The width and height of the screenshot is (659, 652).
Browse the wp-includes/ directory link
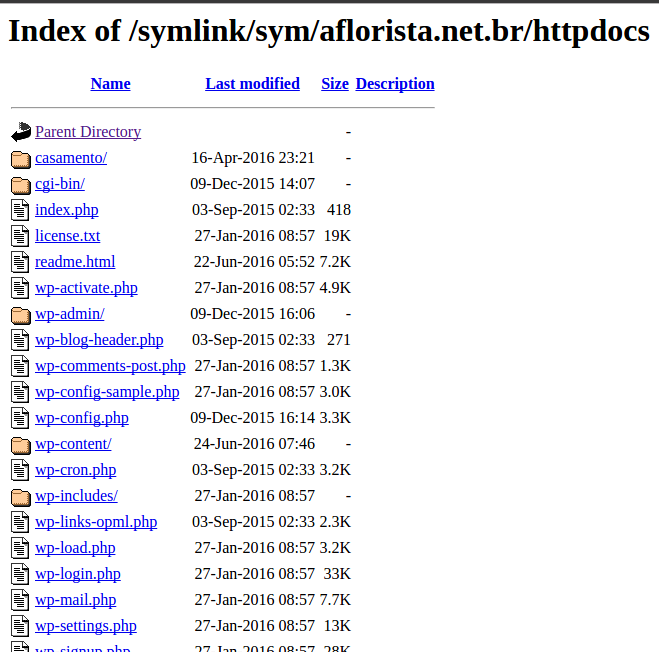[76, 496]
